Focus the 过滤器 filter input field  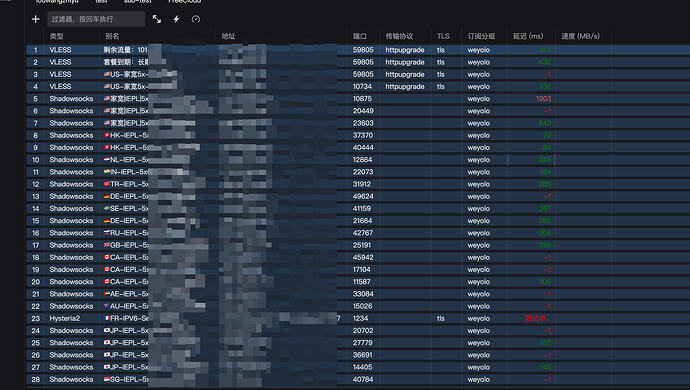(x=96, y=19)
